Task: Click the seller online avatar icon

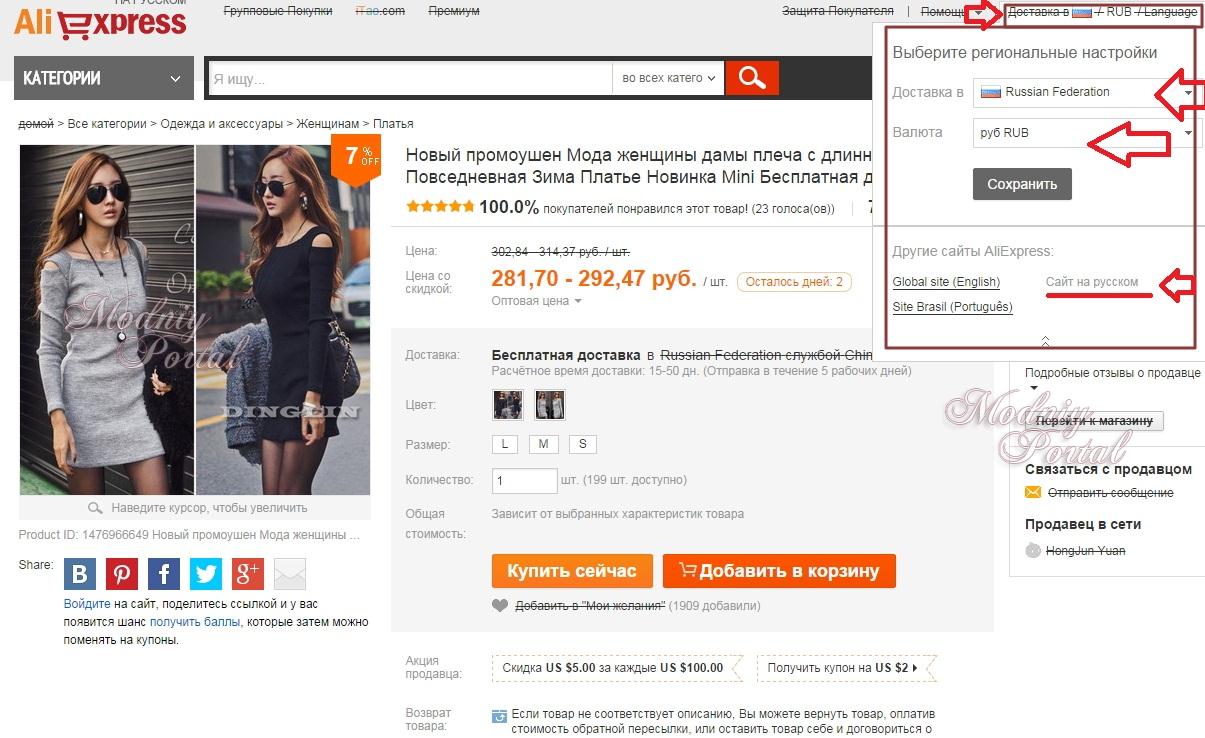Action: click(x=1033, y=550)
